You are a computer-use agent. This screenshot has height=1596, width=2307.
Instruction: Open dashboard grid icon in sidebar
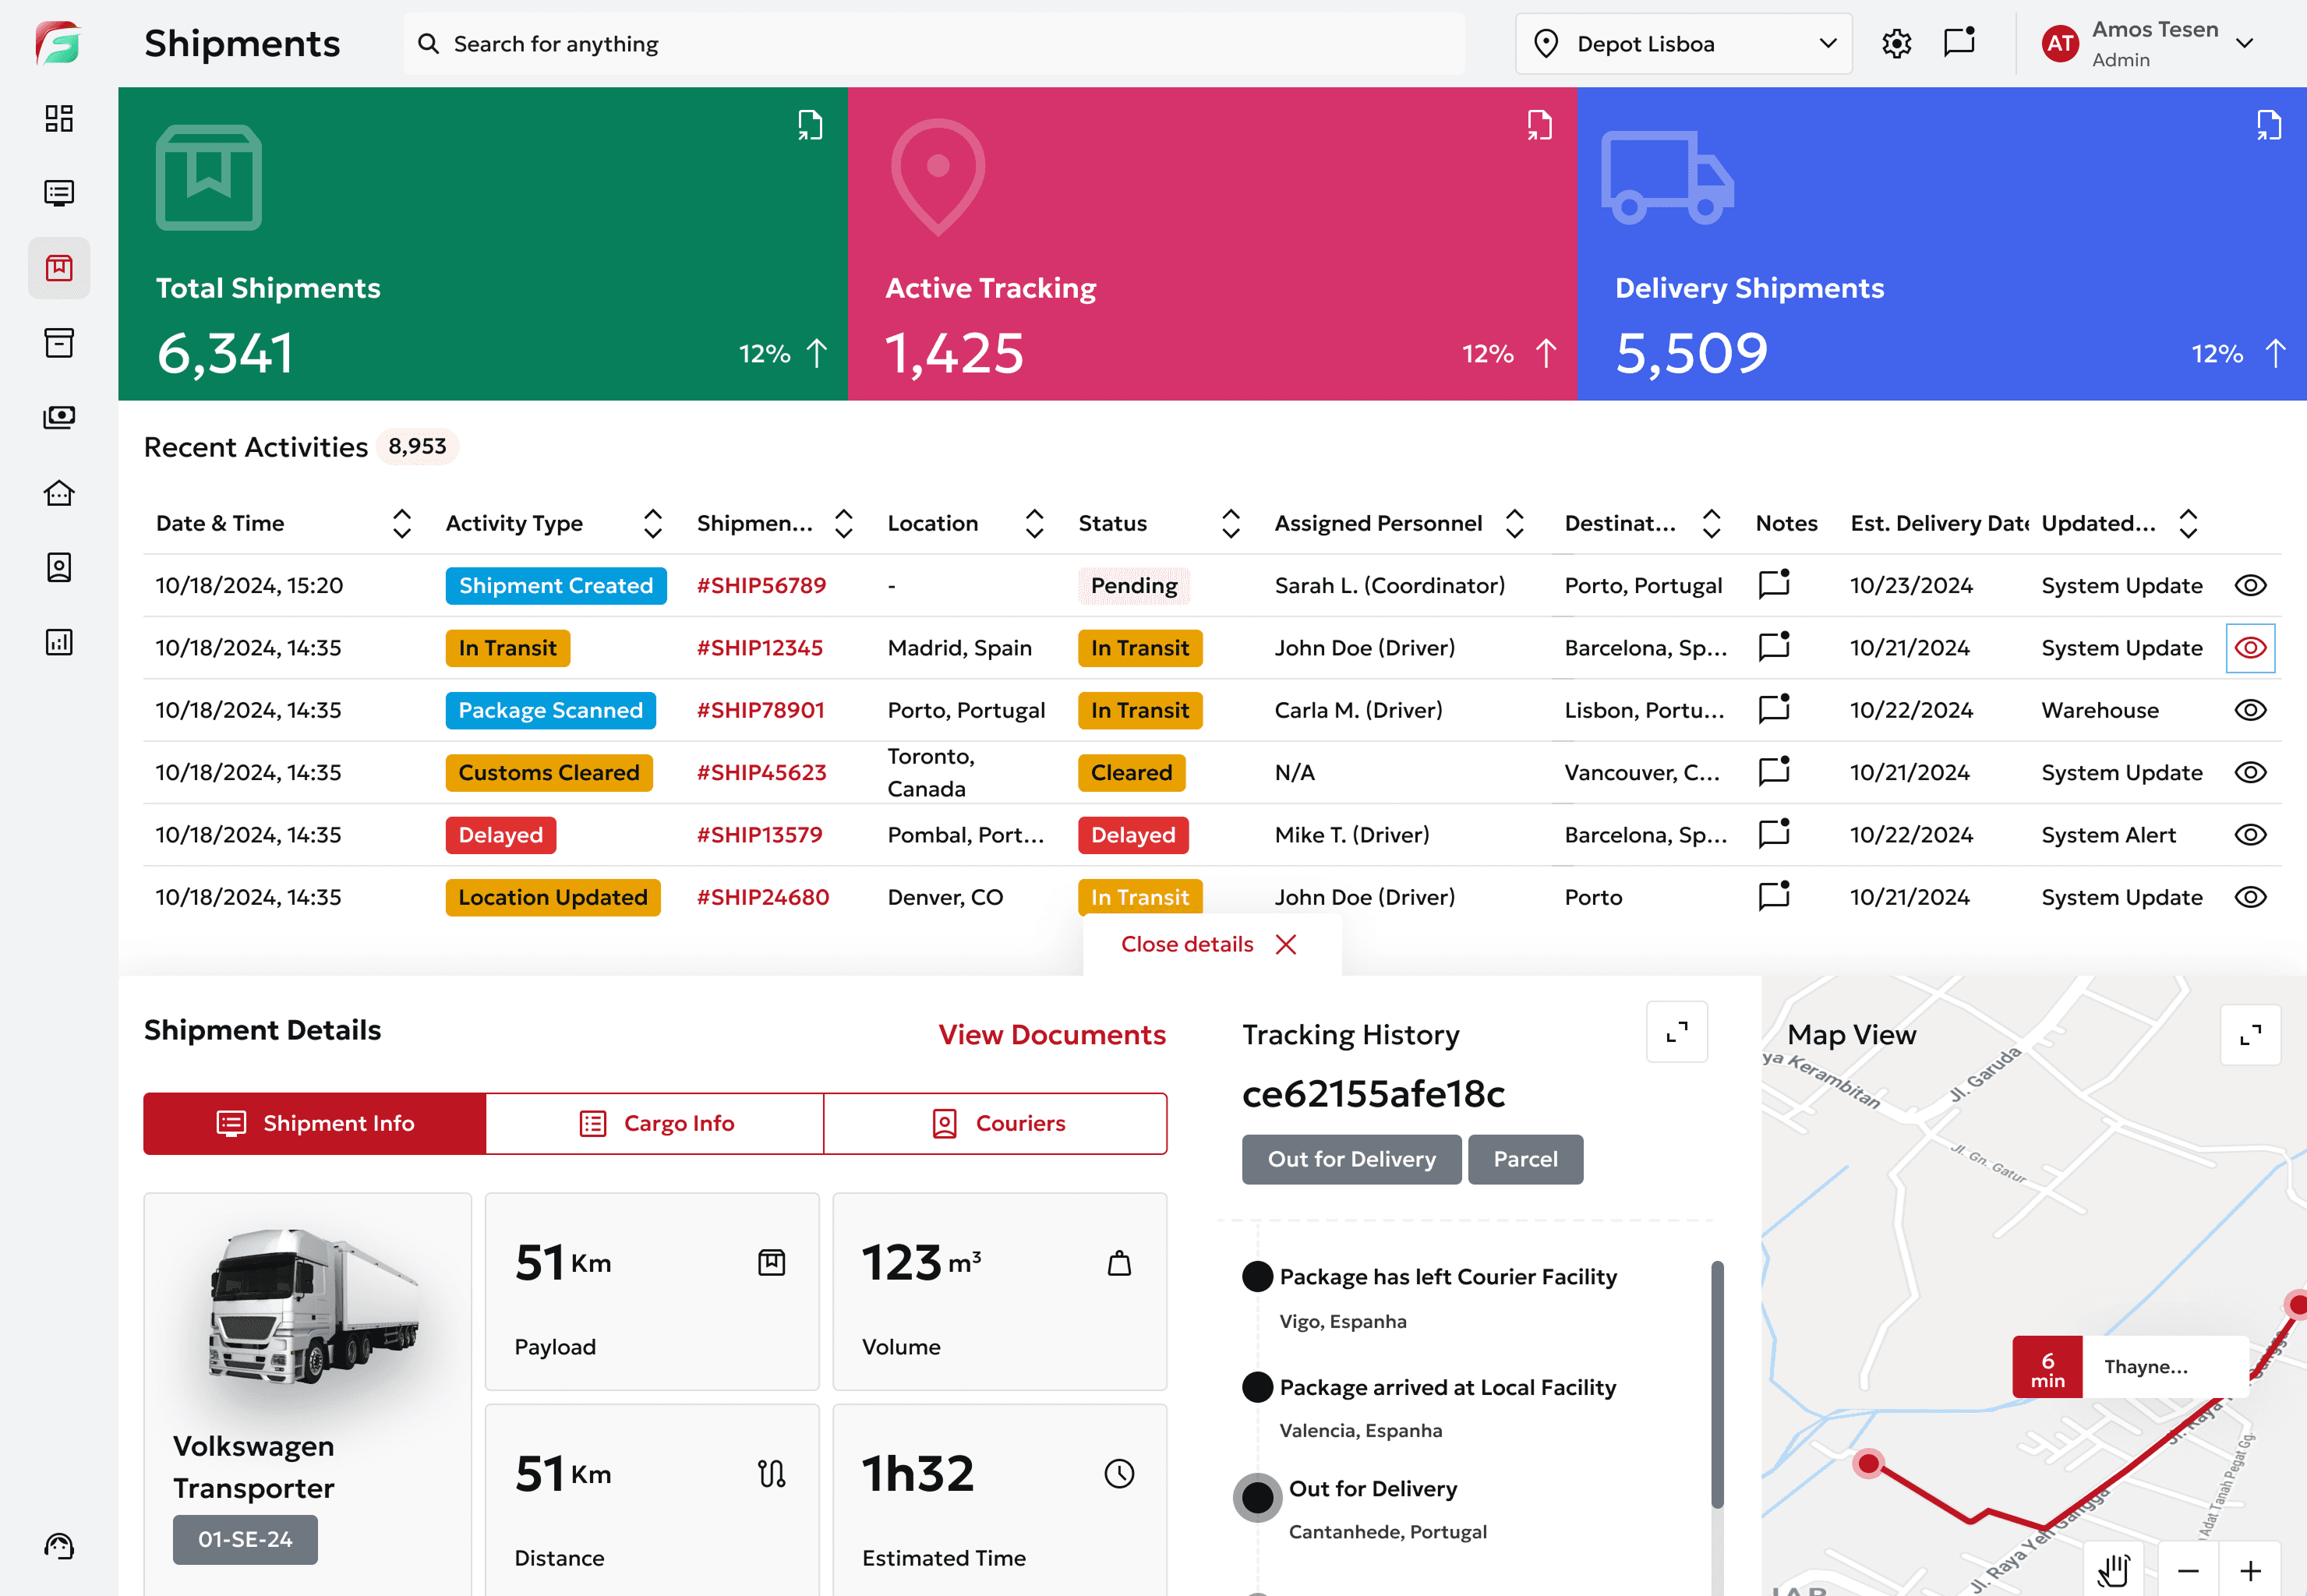point(59,118)
